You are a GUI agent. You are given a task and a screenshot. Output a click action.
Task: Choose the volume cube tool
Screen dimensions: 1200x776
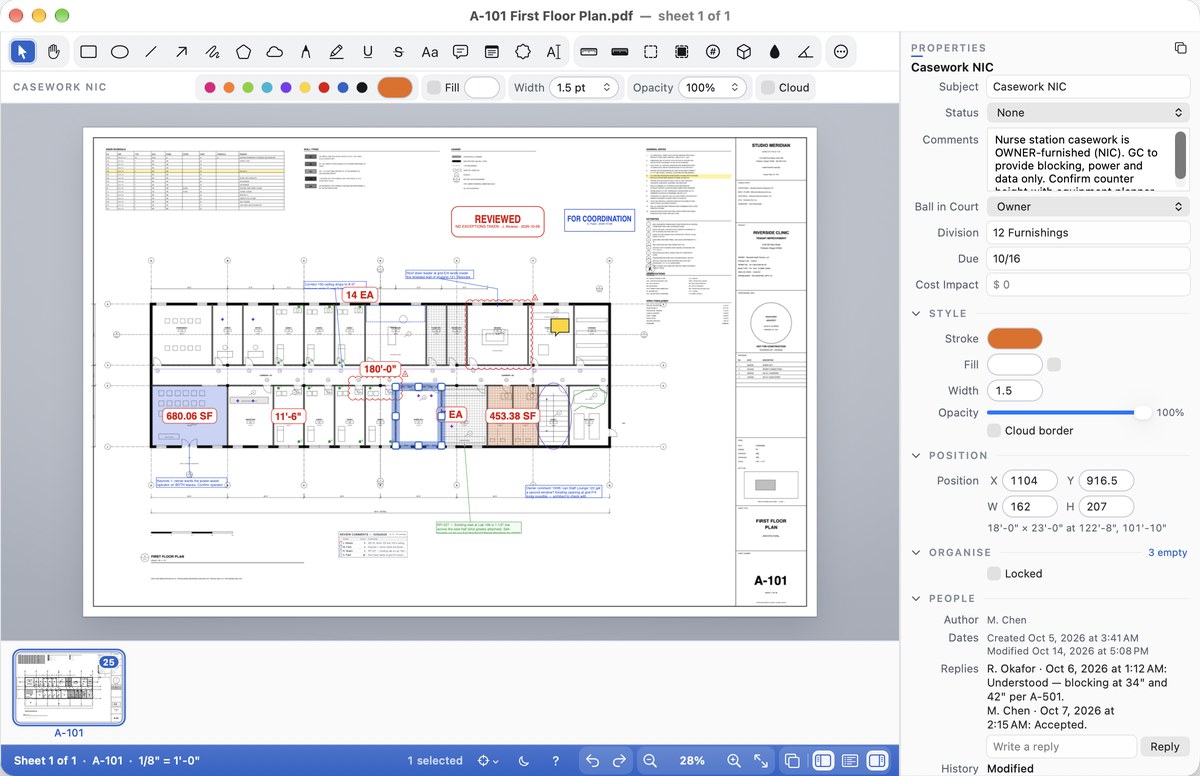(743, 52)
